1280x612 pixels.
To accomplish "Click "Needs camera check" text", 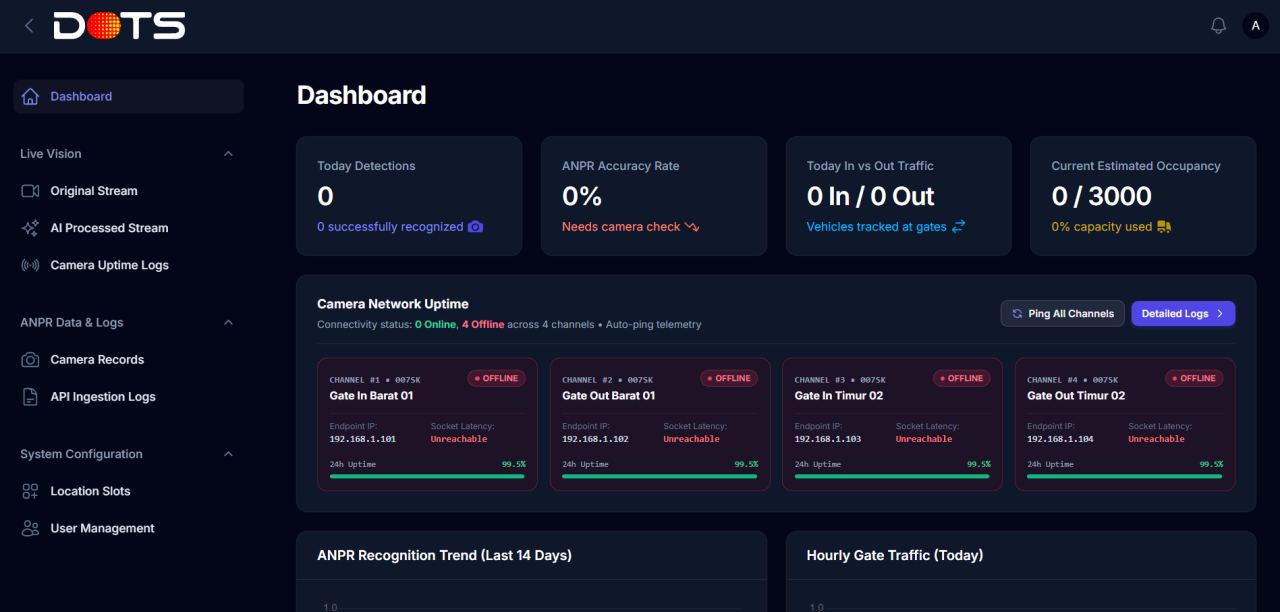I will tap(621, 227).
